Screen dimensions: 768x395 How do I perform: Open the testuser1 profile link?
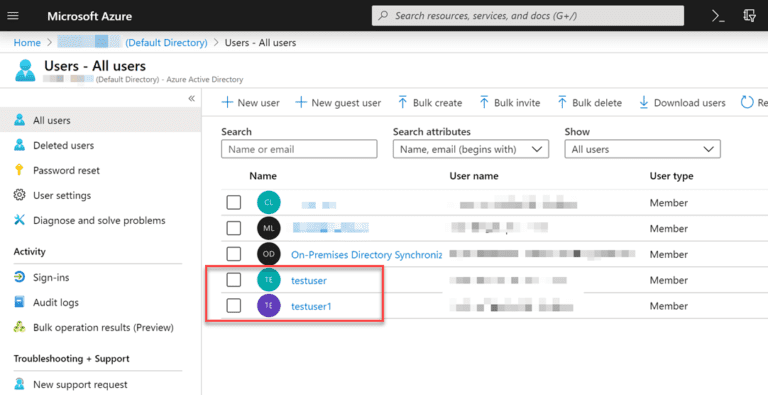[x=311, y=306]
